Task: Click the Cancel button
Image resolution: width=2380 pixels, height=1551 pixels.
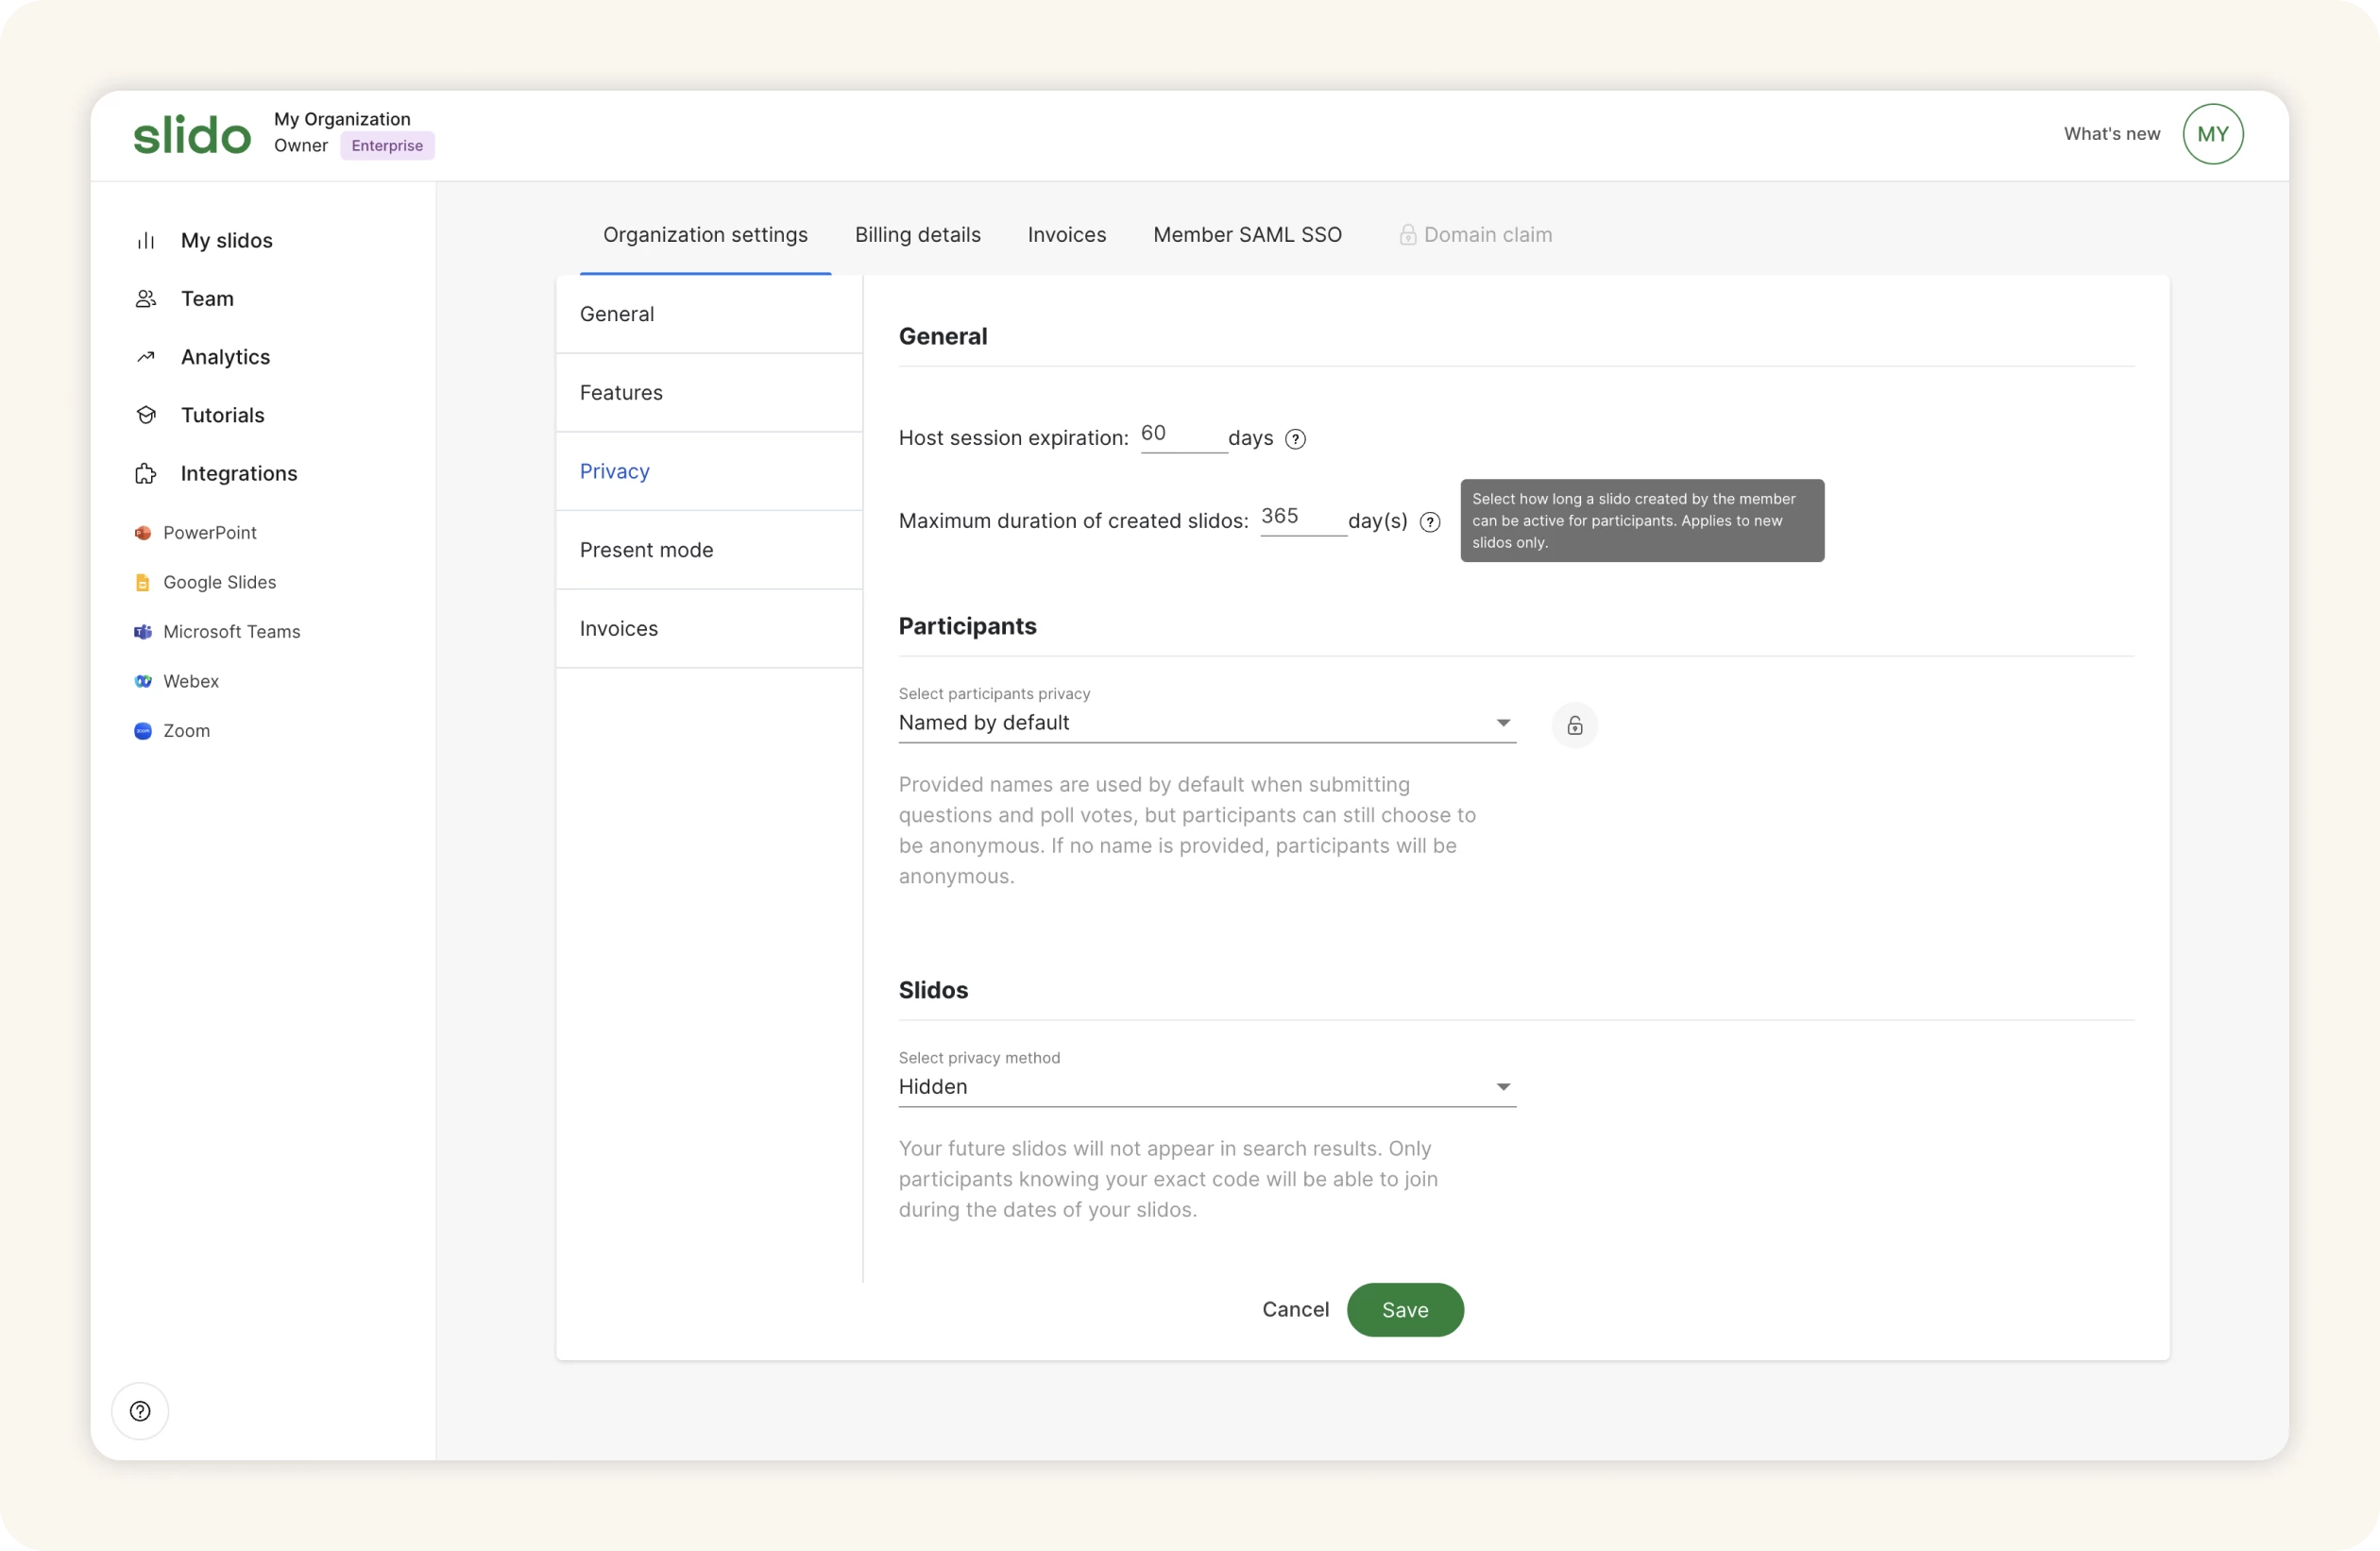Action: point(1295,1310)
